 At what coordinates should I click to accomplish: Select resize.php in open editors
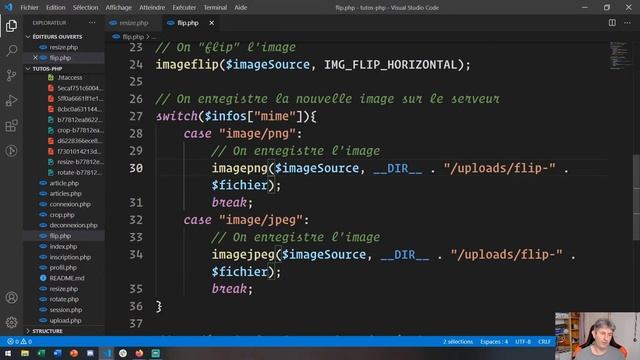coord(64,47)
